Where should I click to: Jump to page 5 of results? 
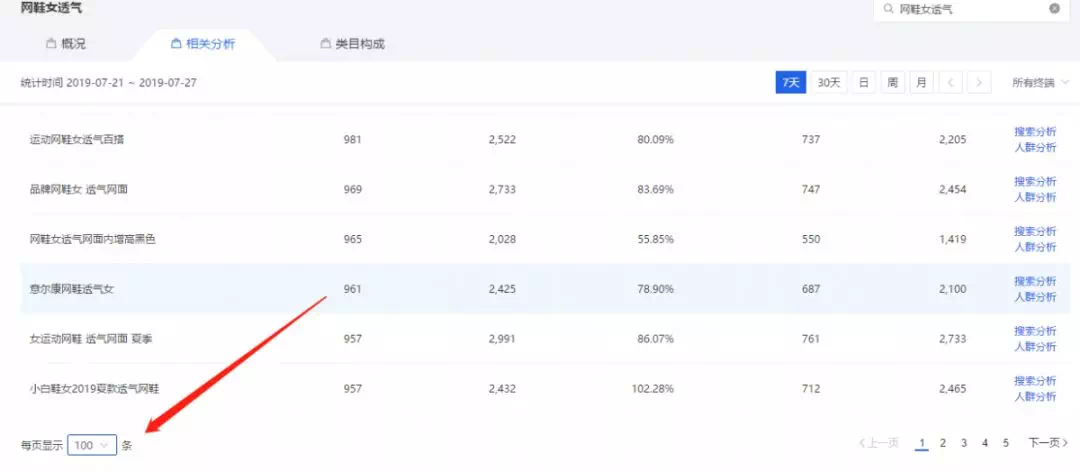[x=1006, y=443]
